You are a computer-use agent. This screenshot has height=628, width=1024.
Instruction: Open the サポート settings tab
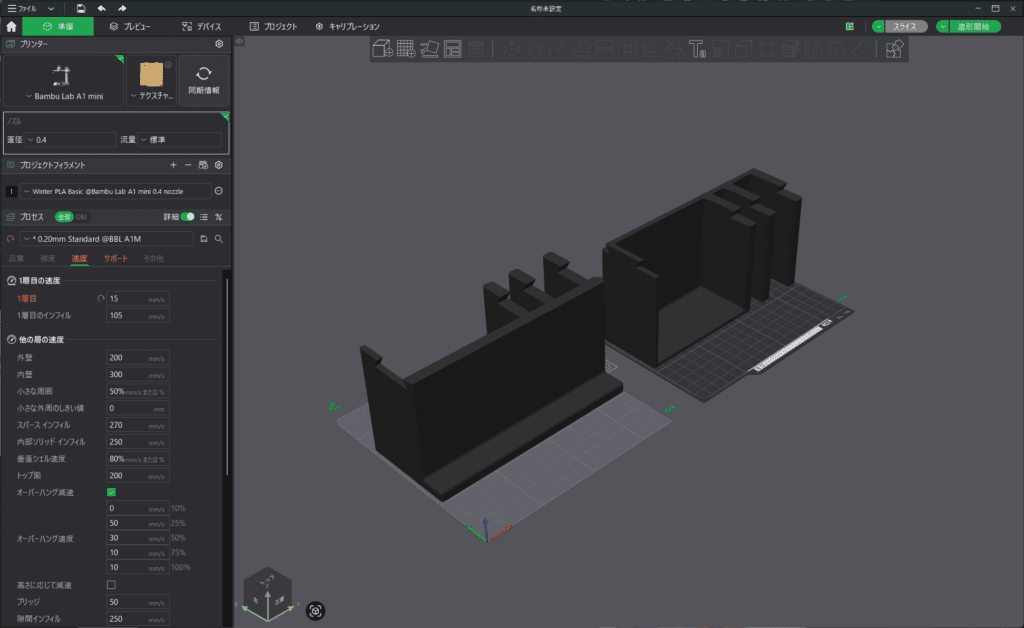point(116,259)
